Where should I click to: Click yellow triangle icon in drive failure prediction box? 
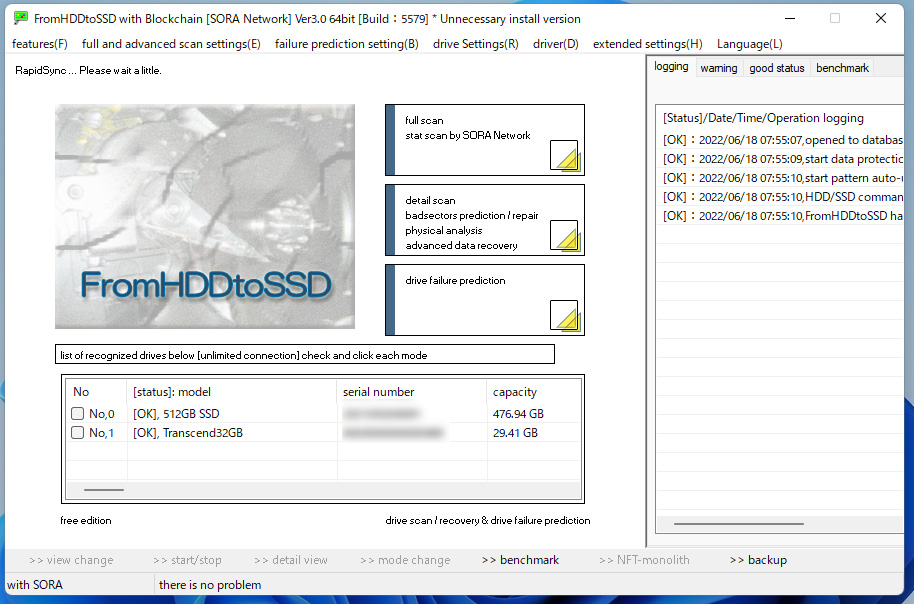tap(564, 315)
